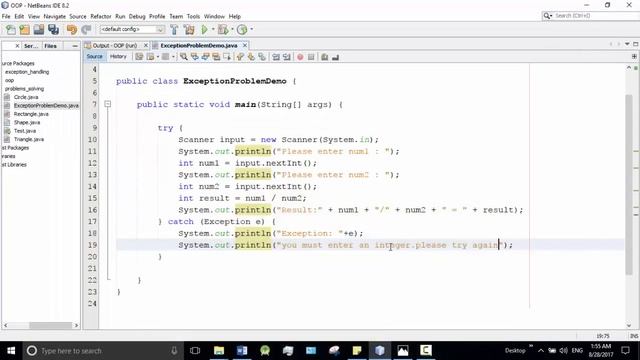Open File Explorer from the taskbar

(219, 351)
